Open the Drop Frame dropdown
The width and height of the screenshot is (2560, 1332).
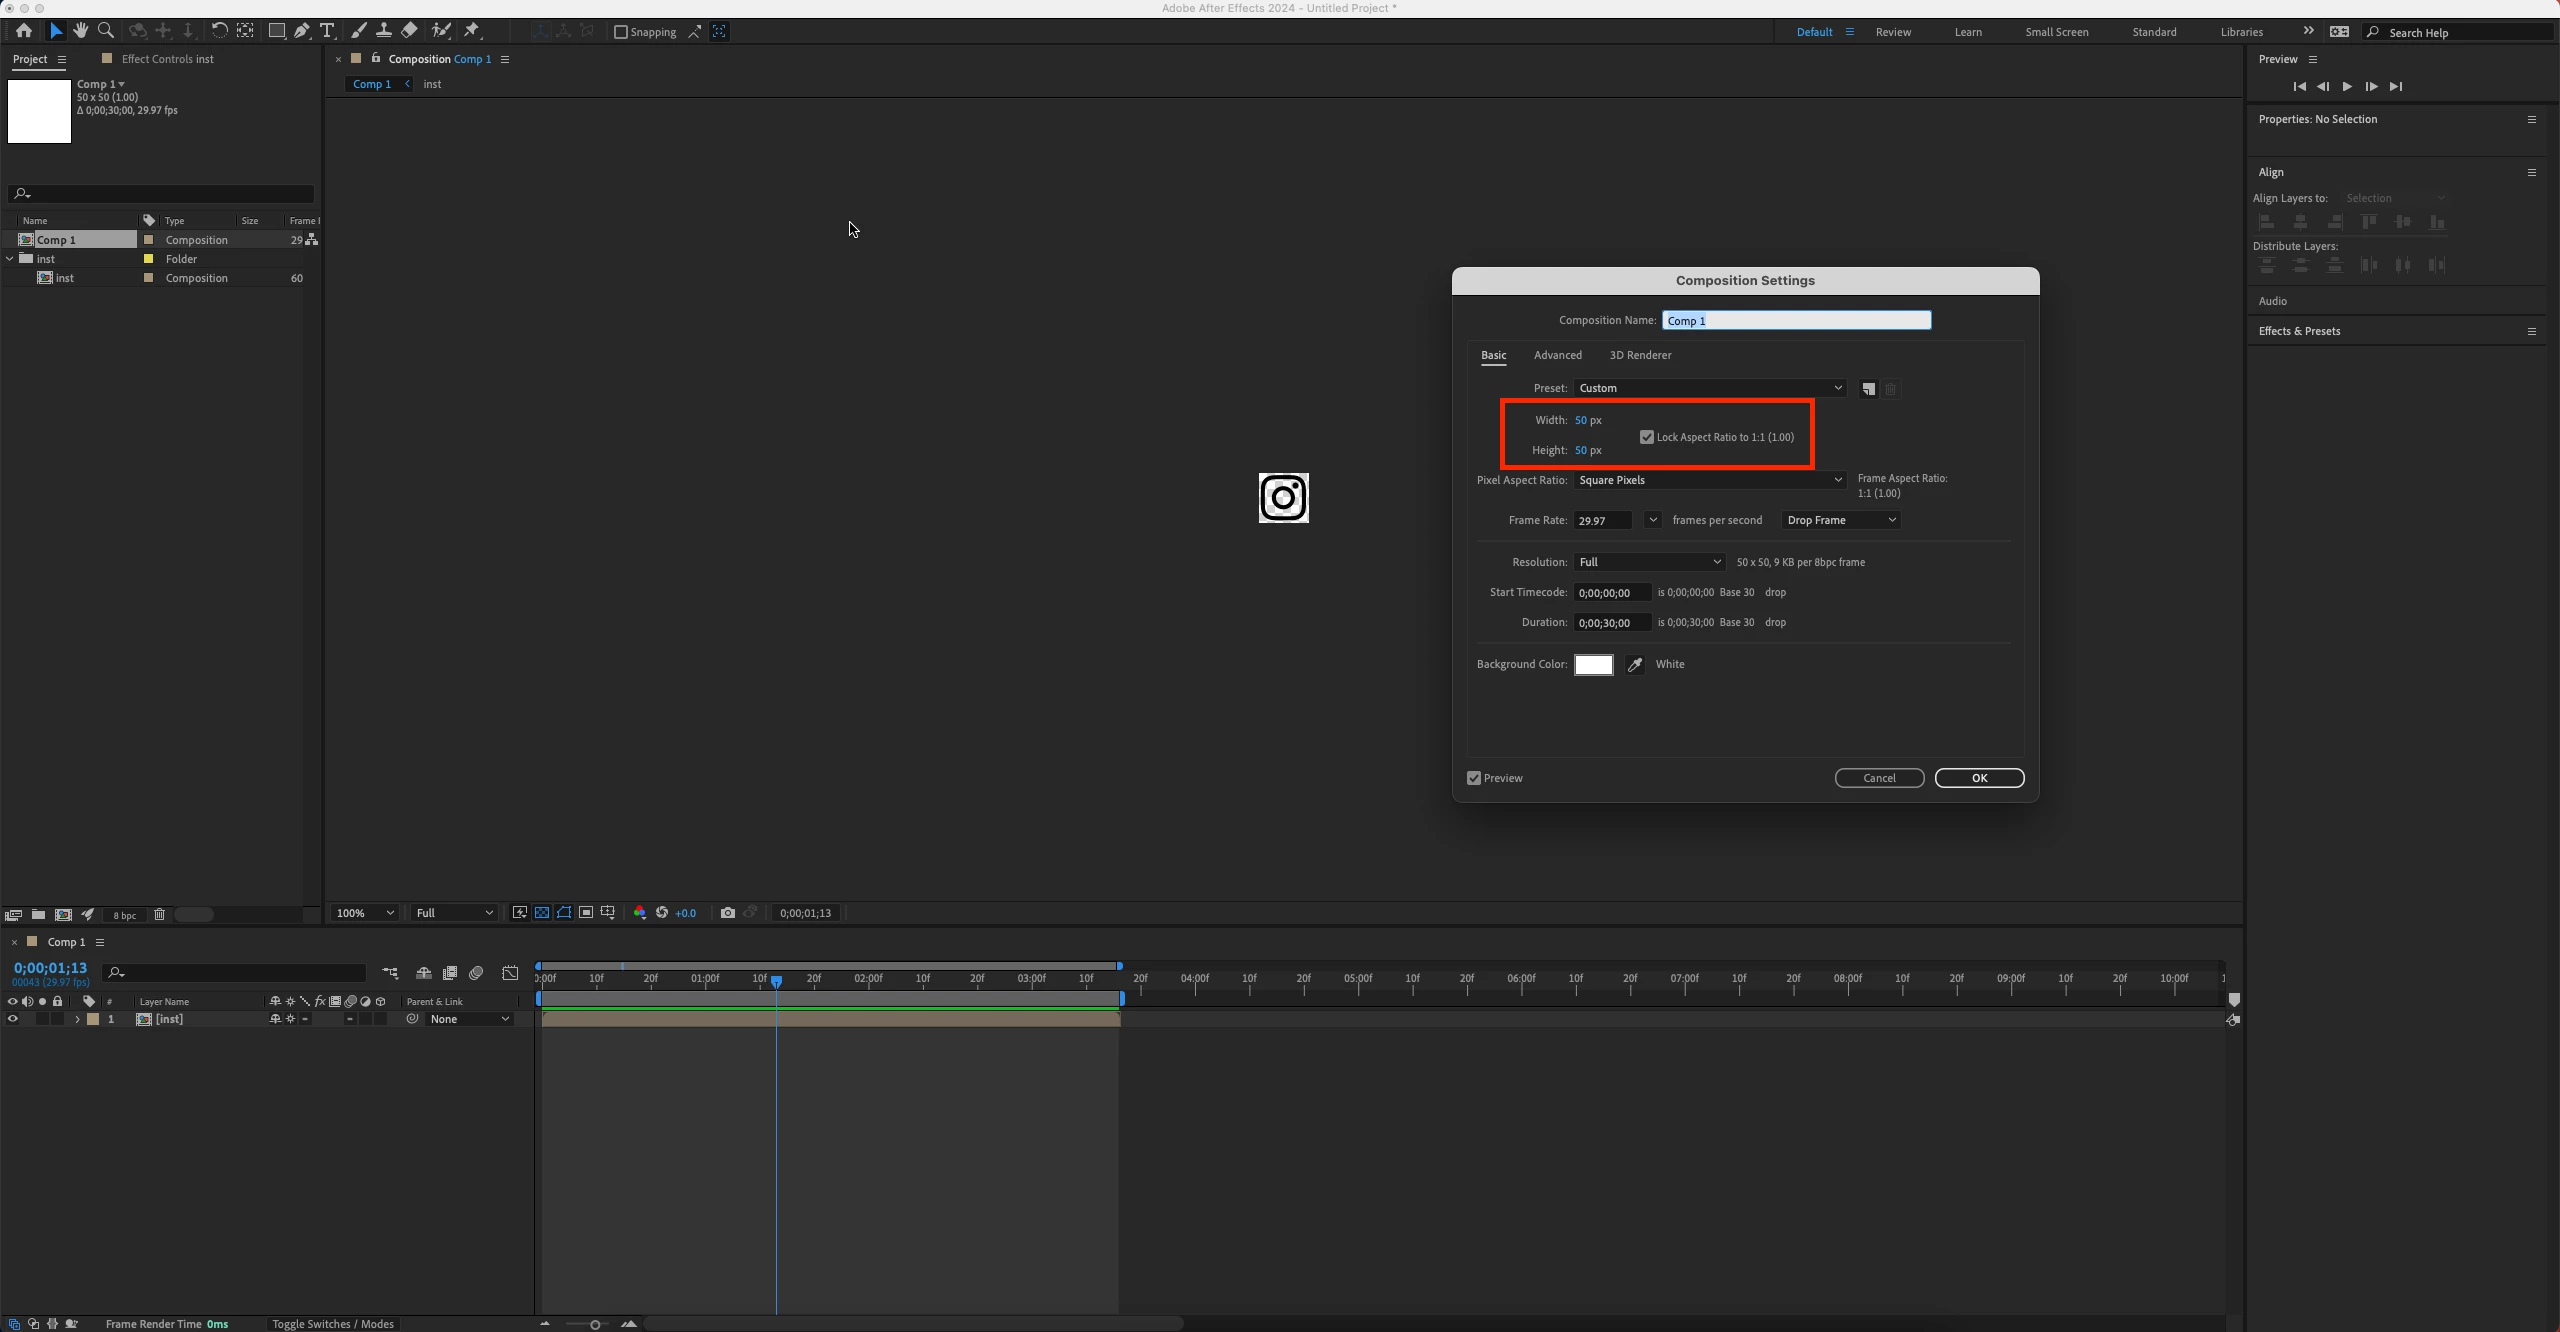tap(1840, 520)
